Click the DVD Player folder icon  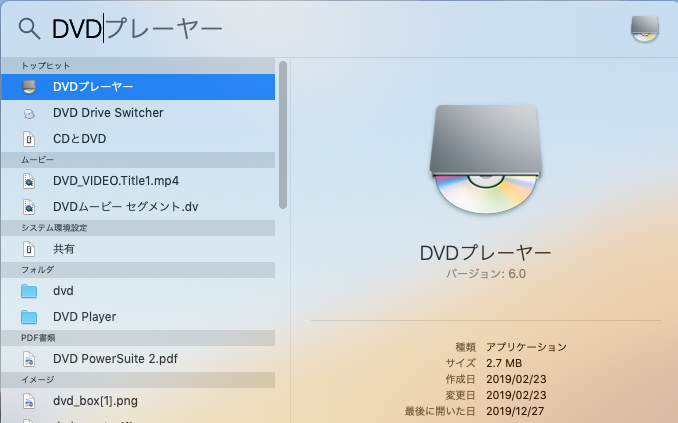click(x=29, y=317)
